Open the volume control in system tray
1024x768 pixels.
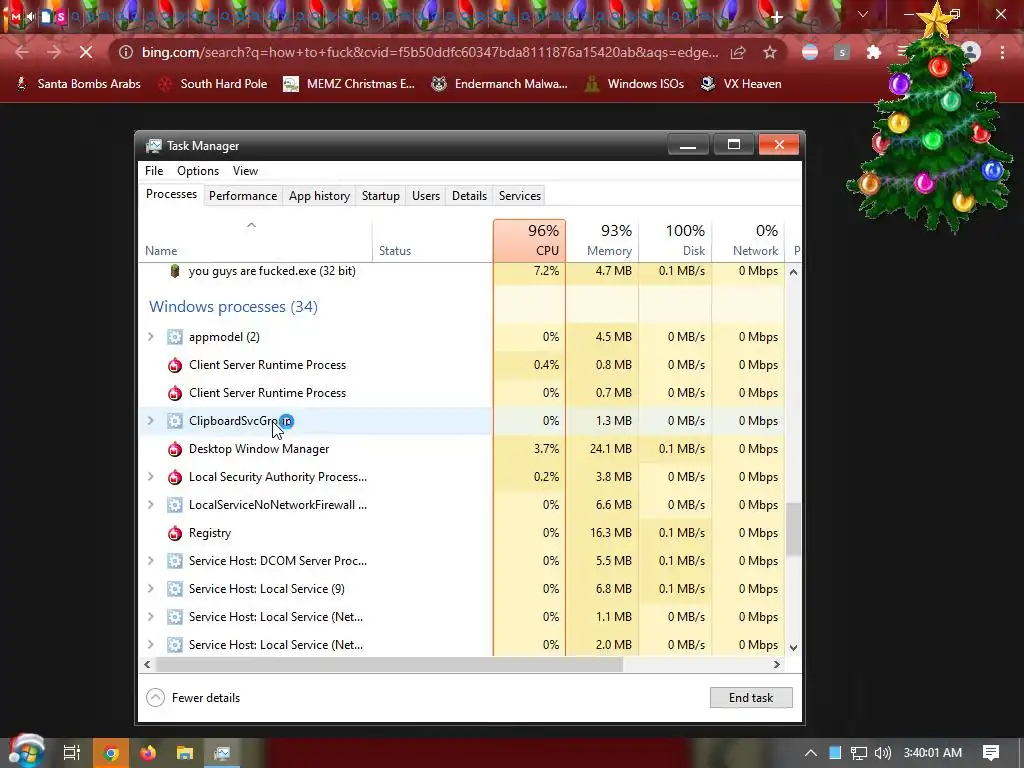(882, 753)
